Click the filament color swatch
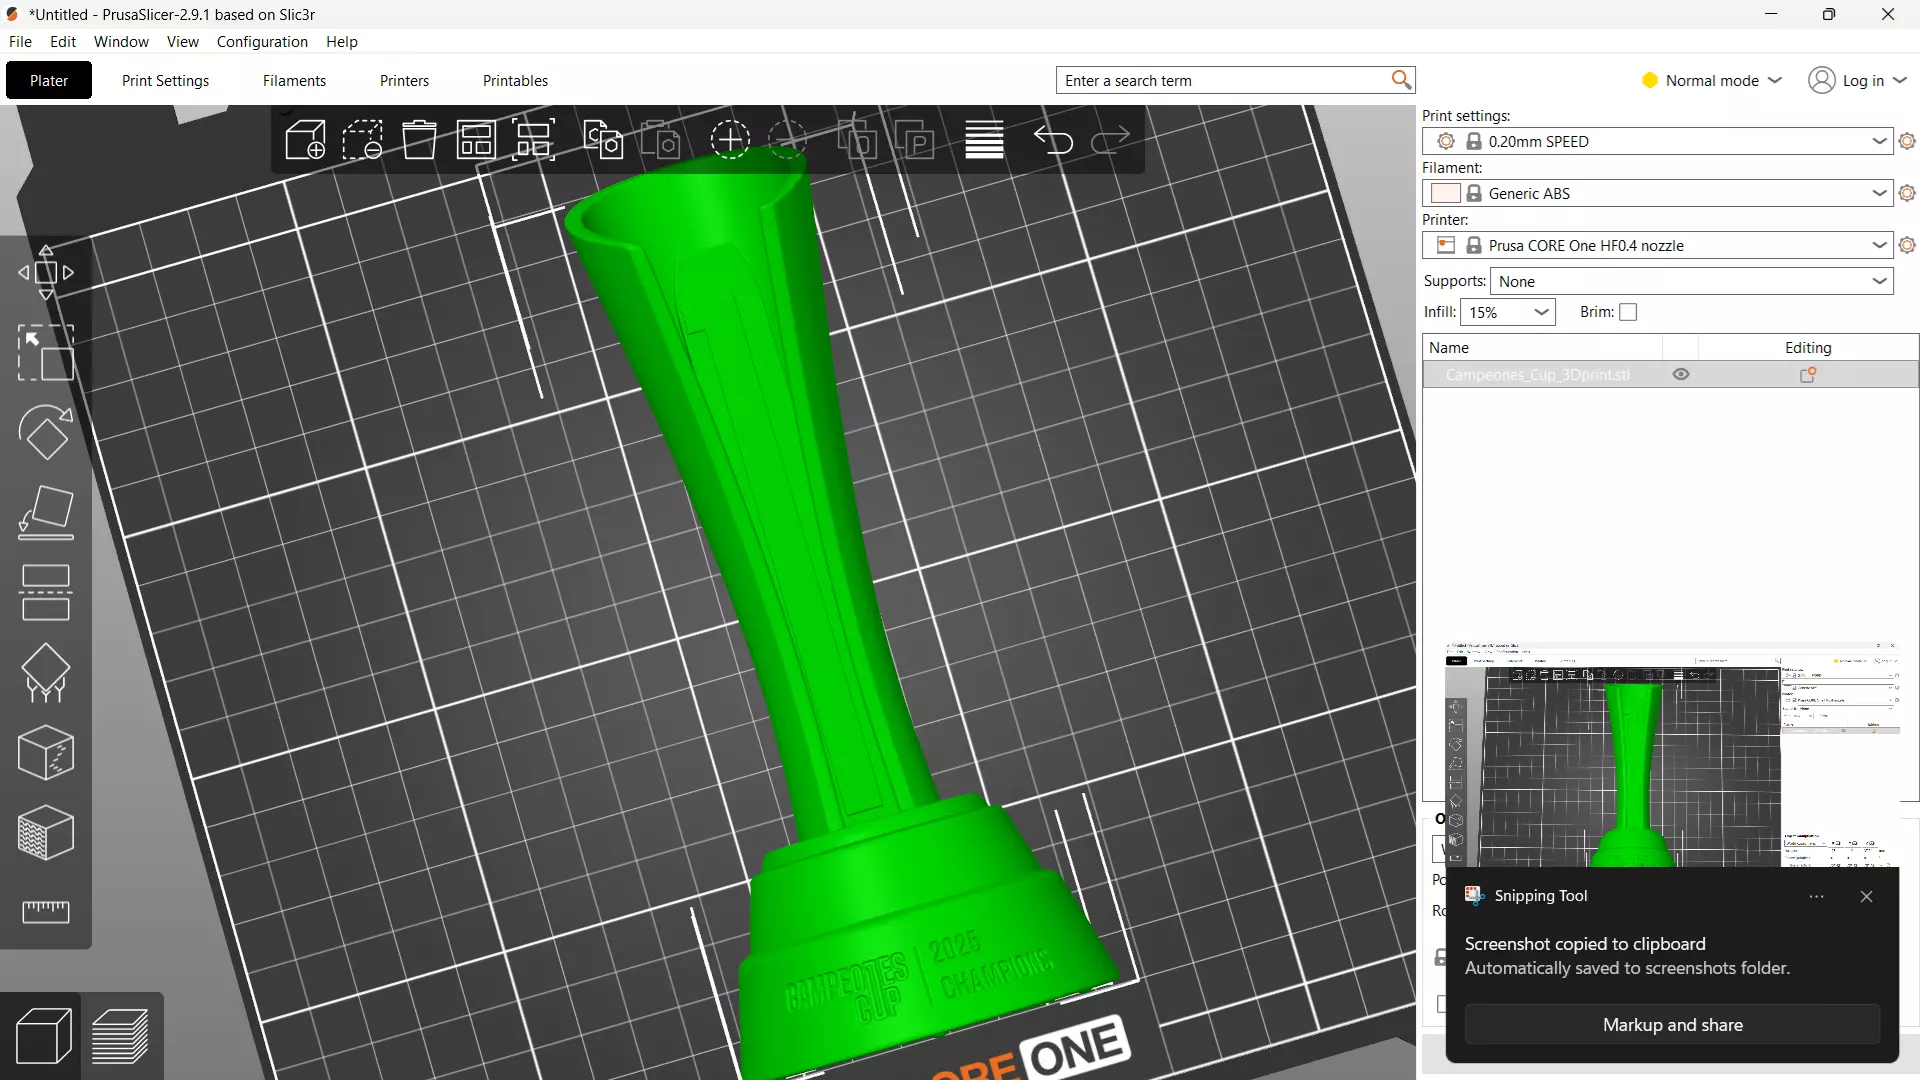The height and width of the screenshot is (1080, 1920). (1445, 193)
